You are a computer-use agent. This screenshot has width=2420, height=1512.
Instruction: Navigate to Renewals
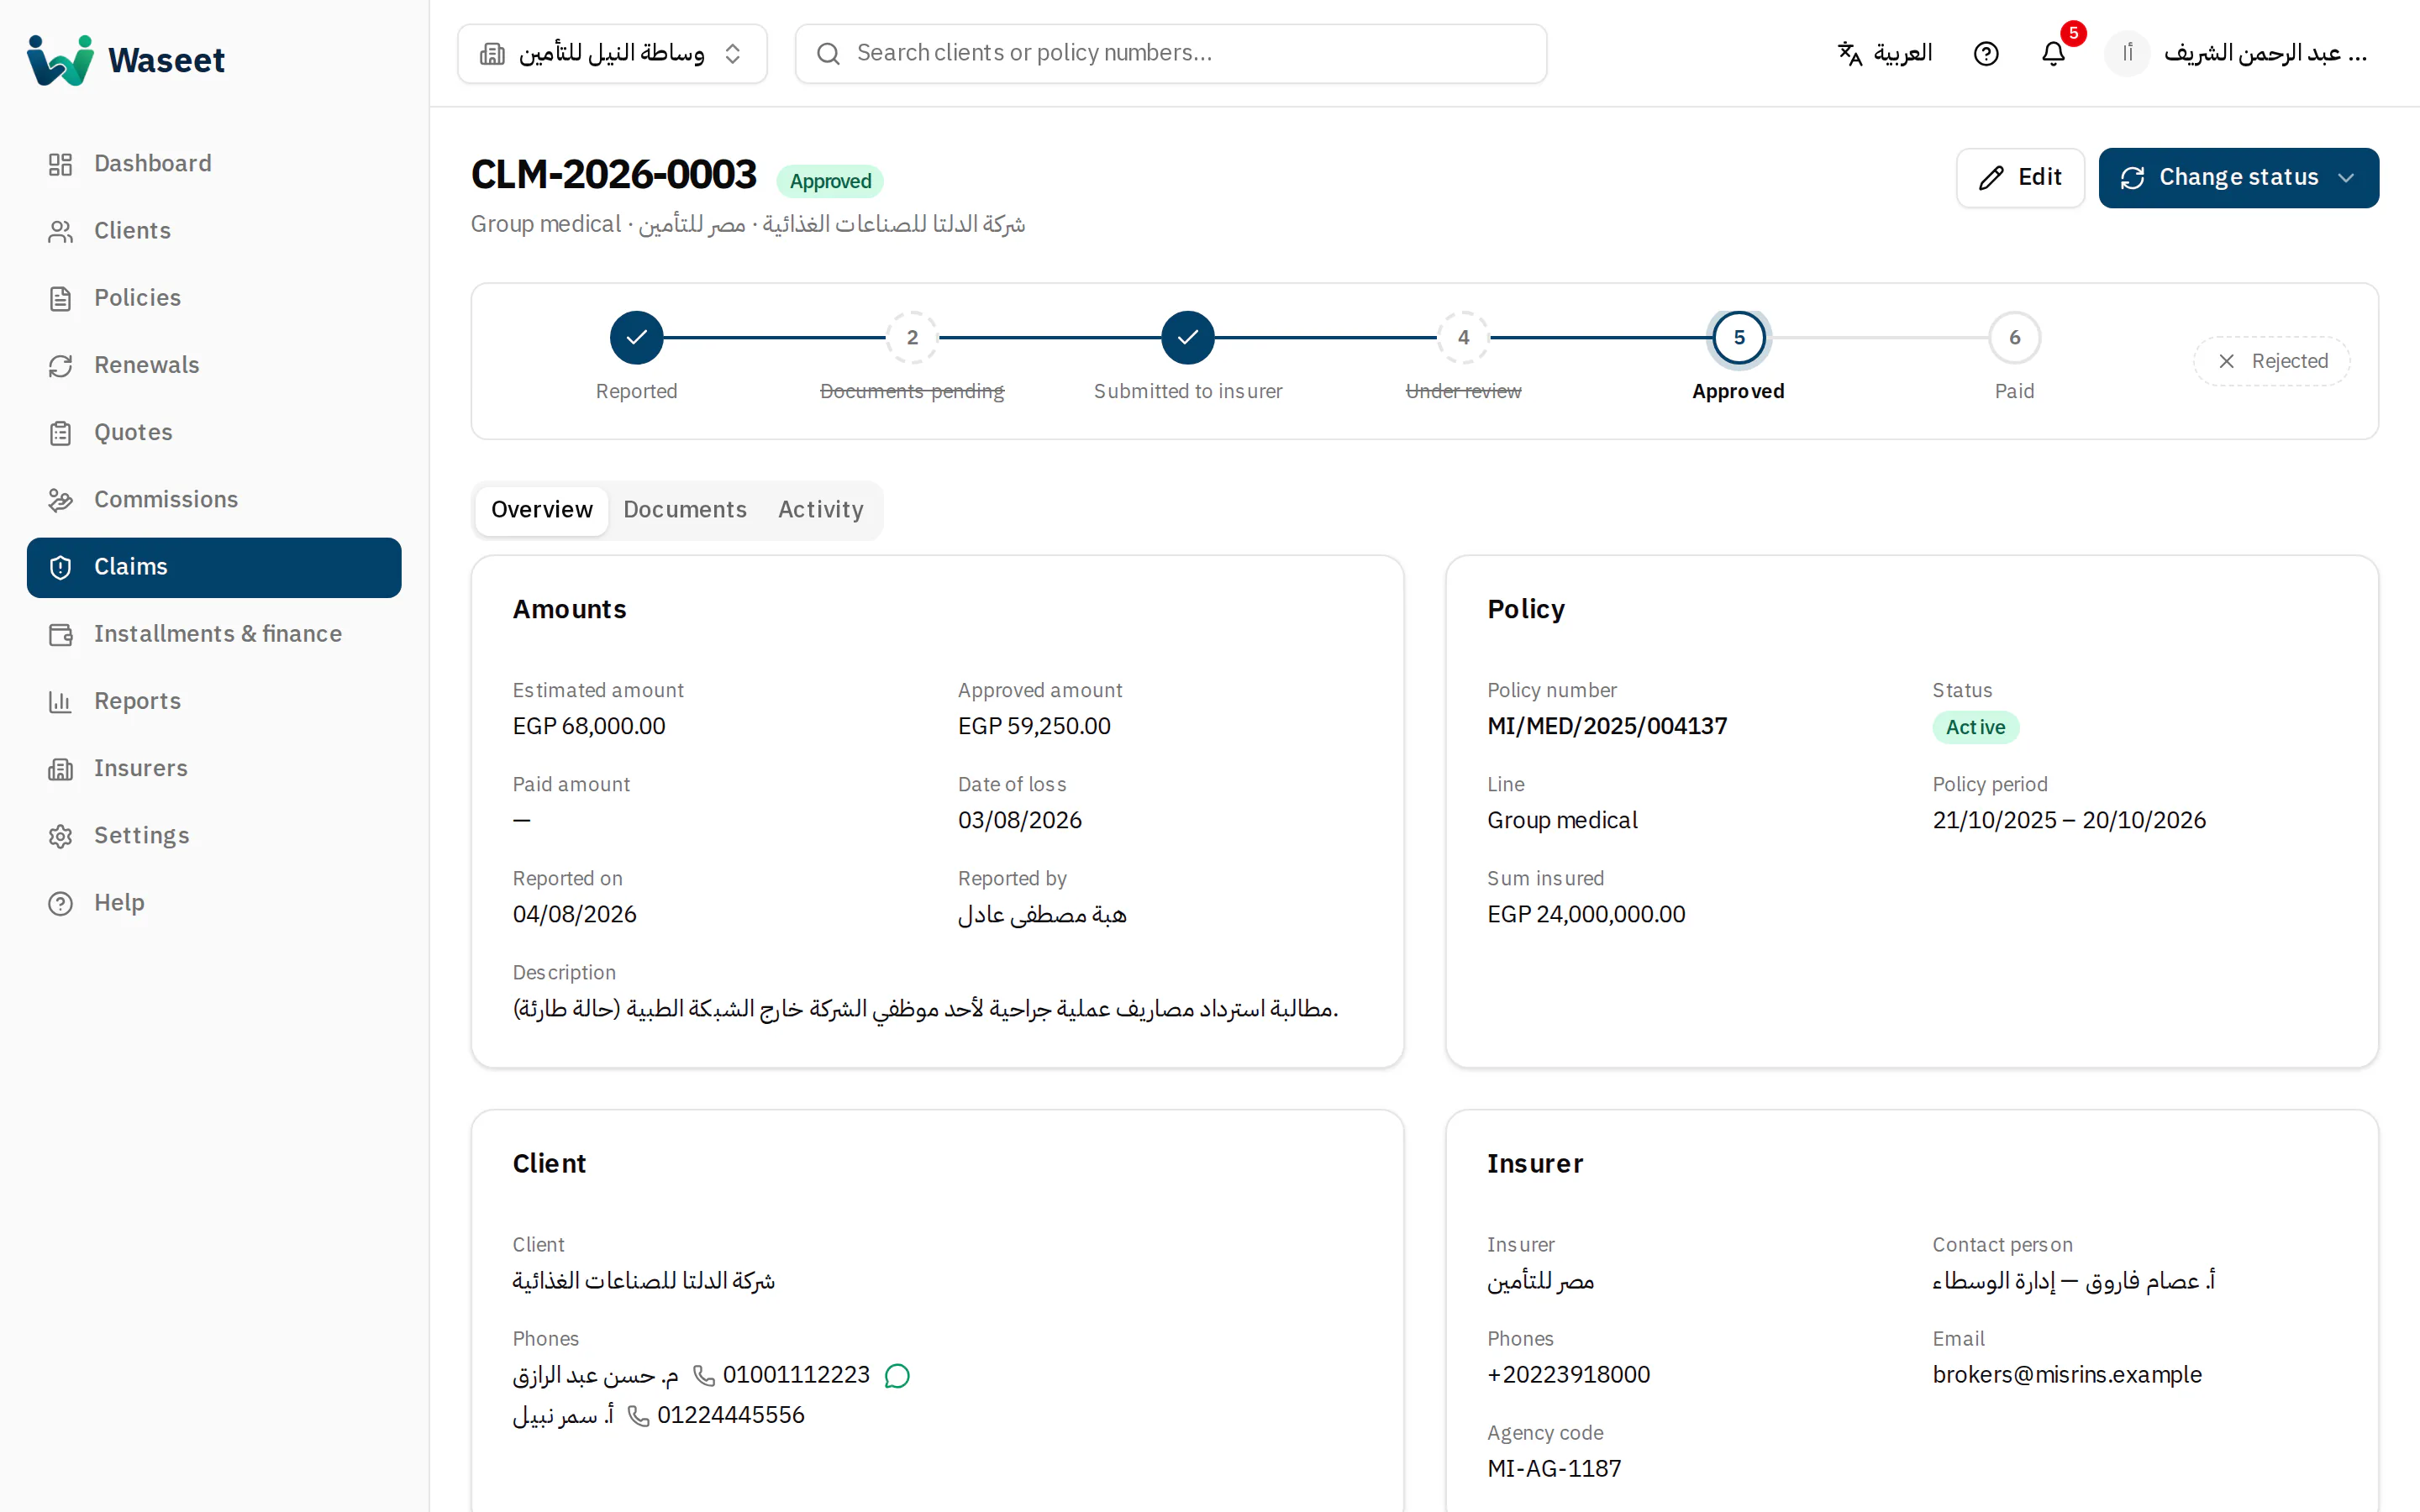(214, 365)
